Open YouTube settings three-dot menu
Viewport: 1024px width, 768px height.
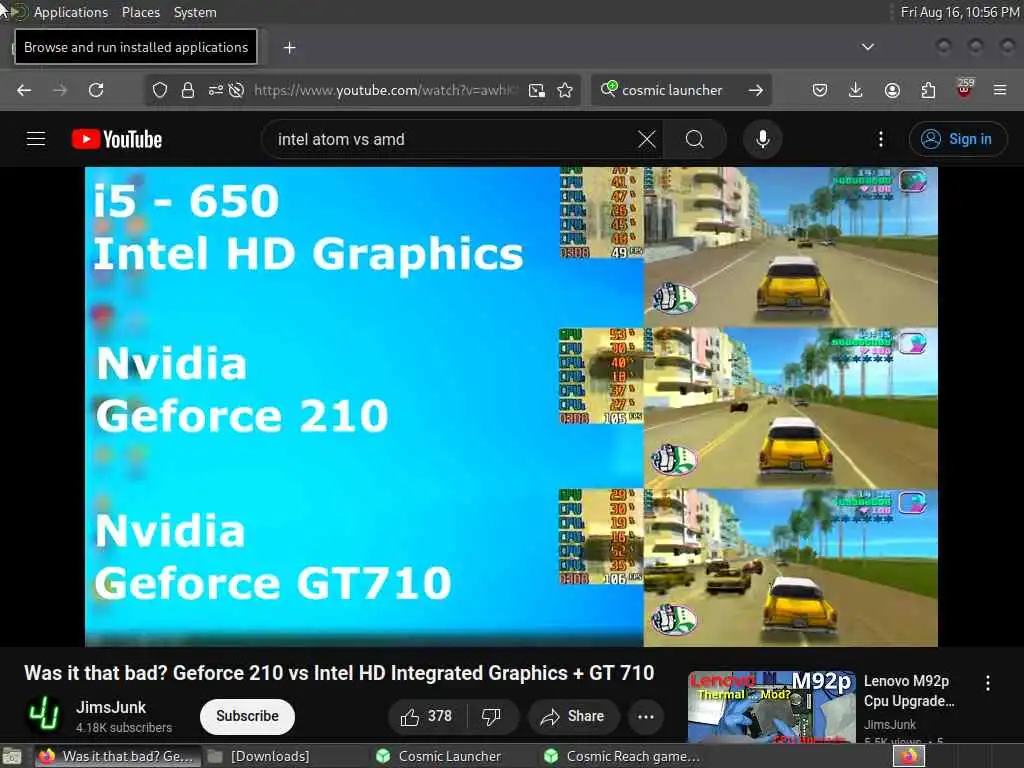(881, 139)
